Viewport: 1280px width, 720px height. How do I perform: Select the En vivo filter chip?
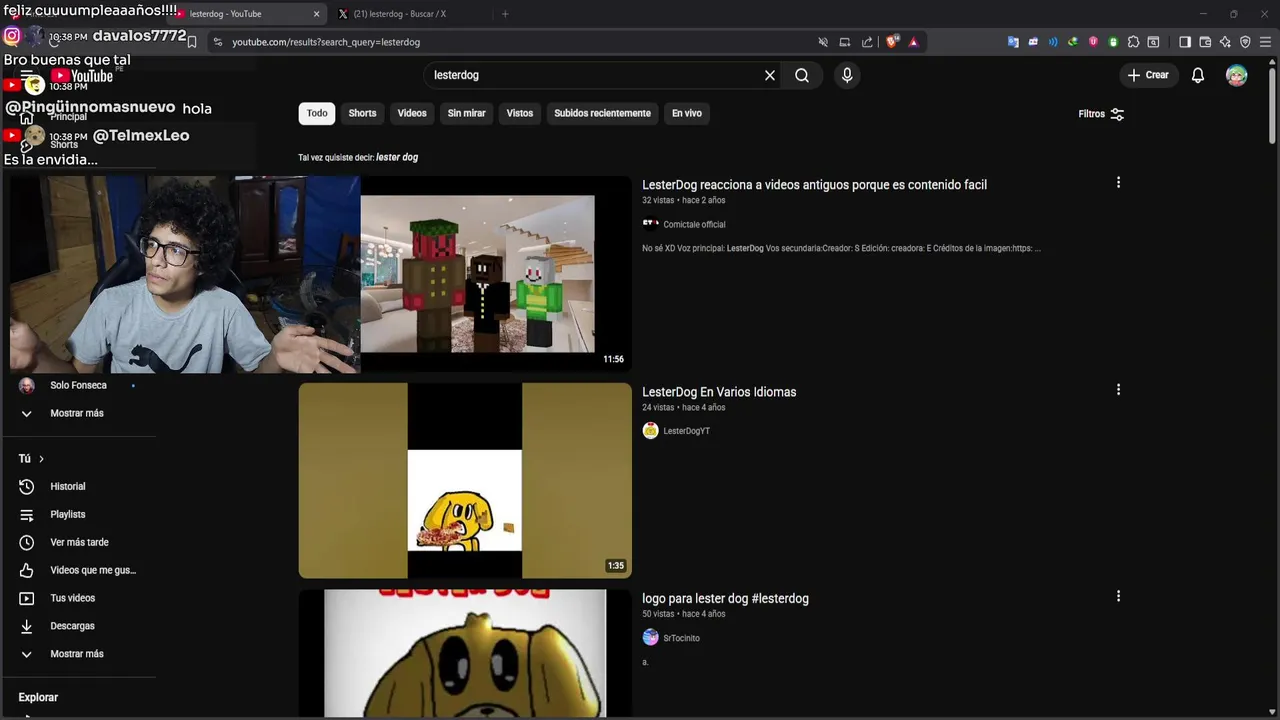[686, 113]
